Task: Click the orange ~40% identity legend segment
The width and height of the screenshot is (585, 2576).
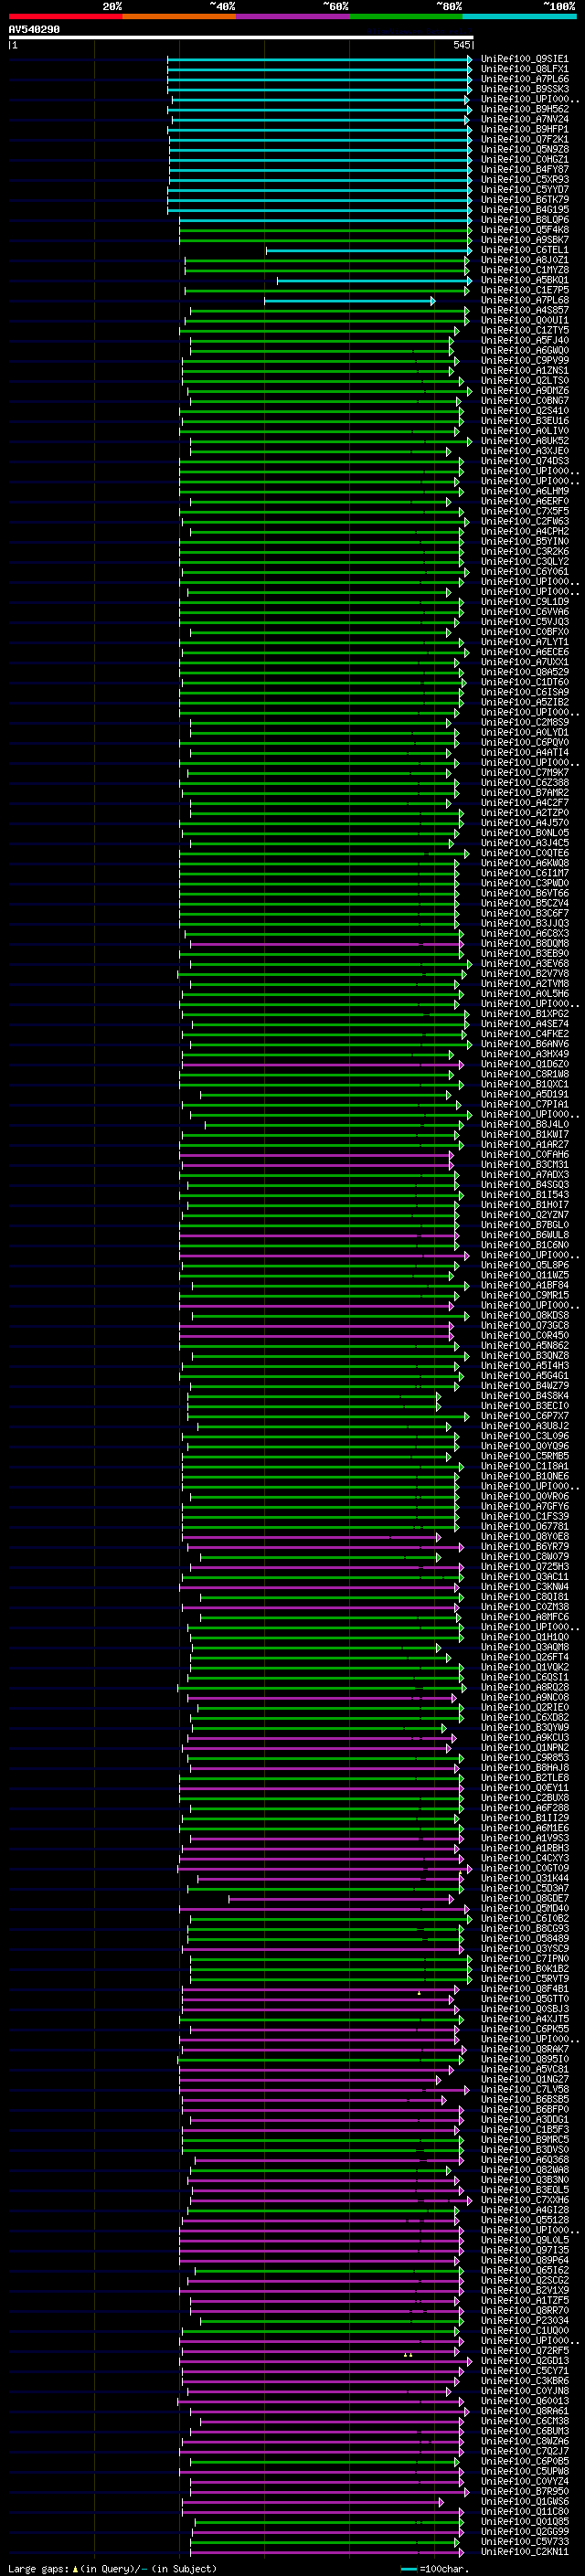Action: 179,17
